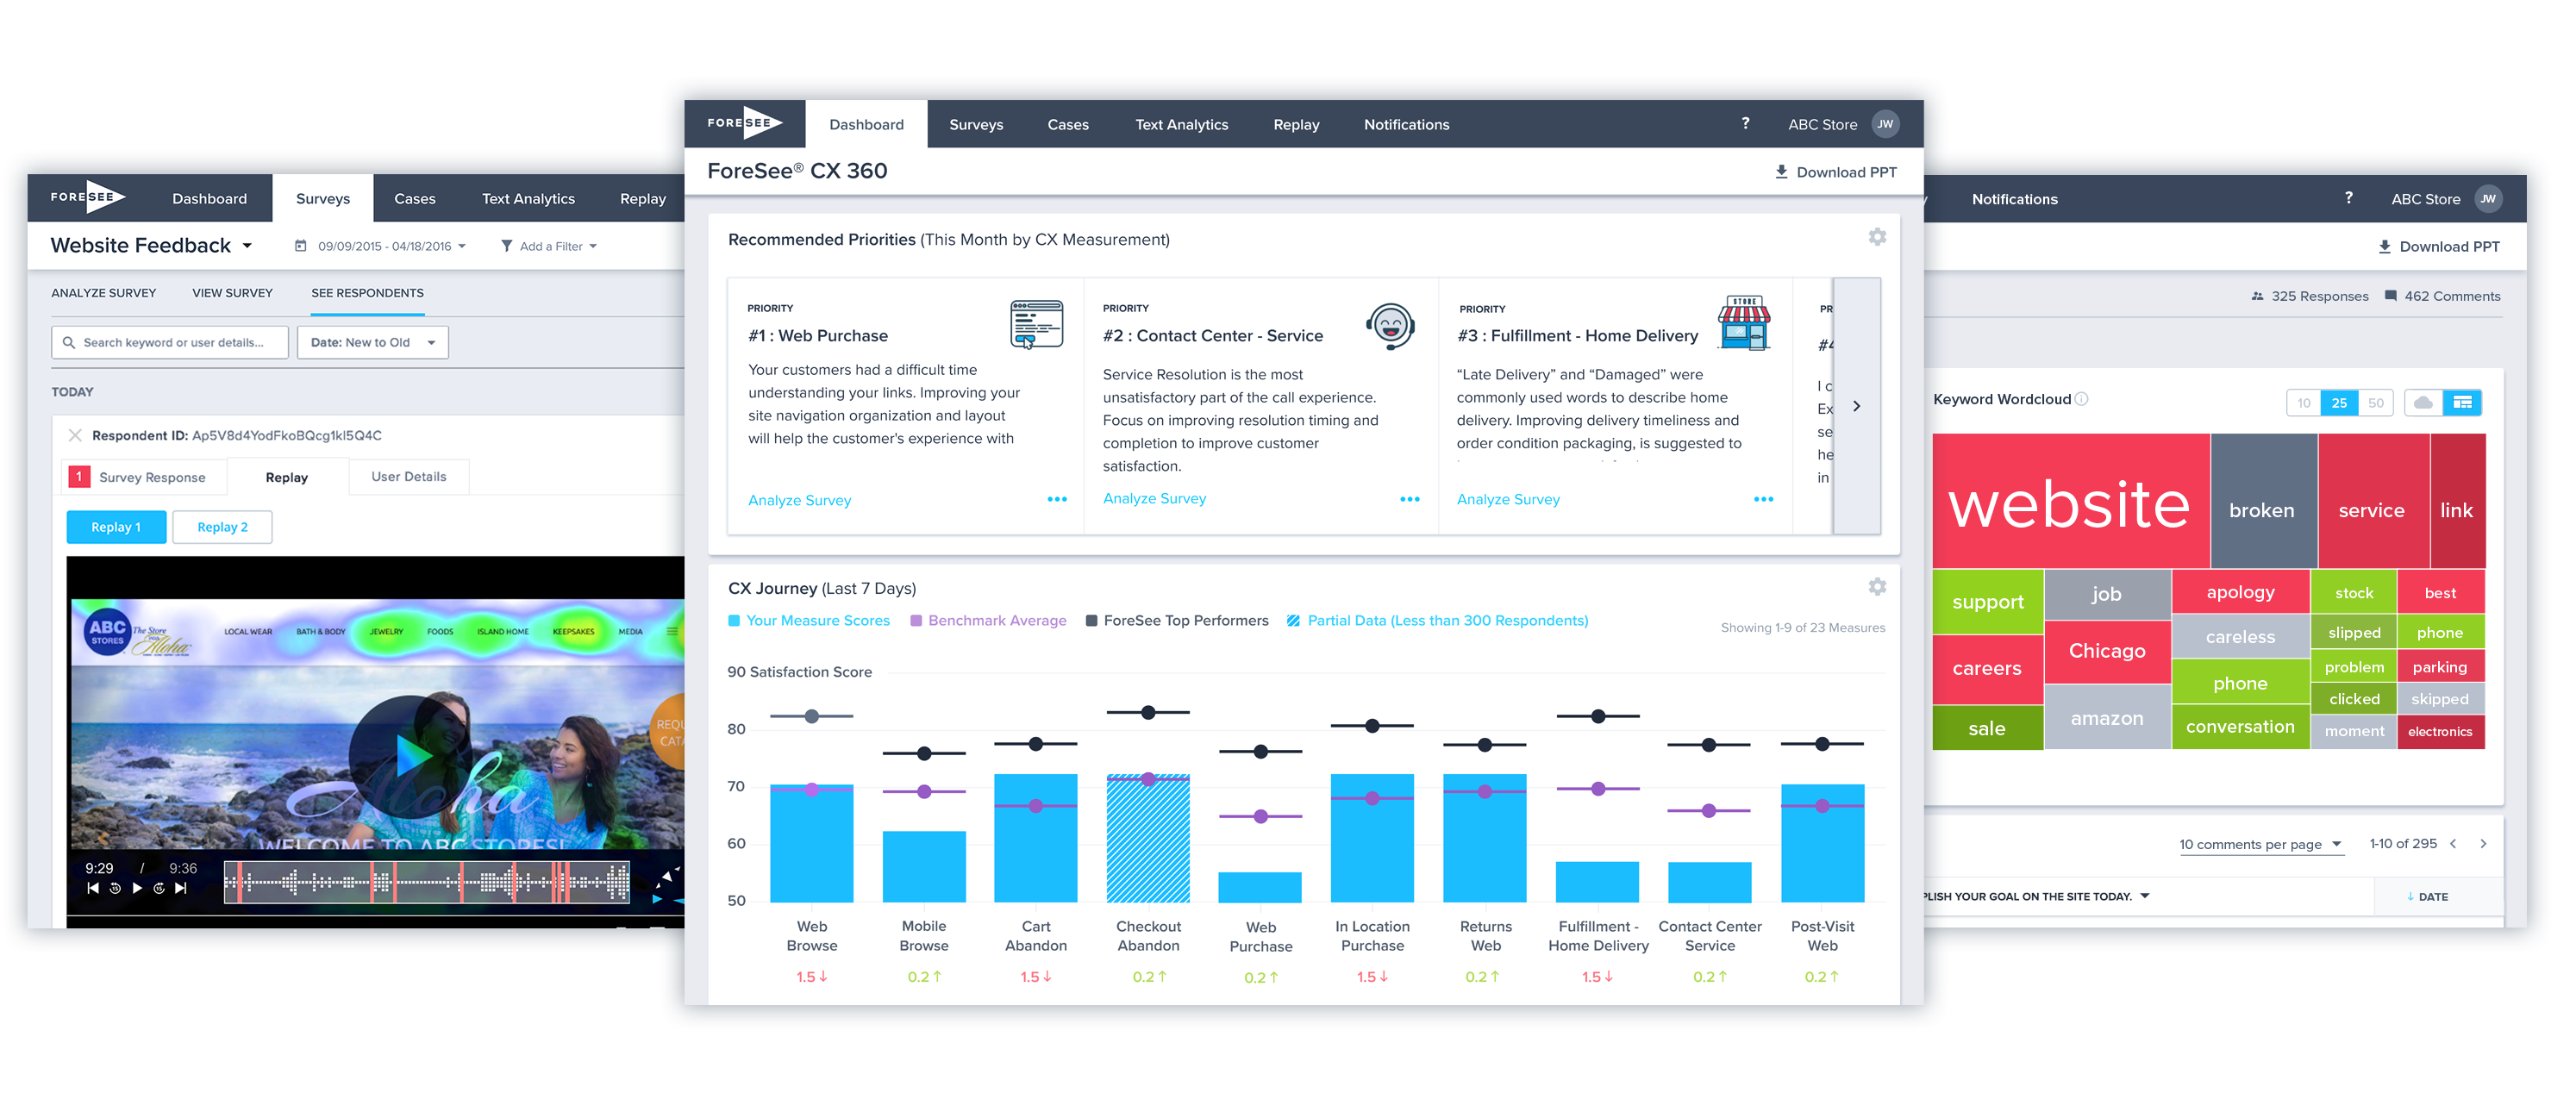Switch the word cloud to treemap view

click(x=2462, y=403)
